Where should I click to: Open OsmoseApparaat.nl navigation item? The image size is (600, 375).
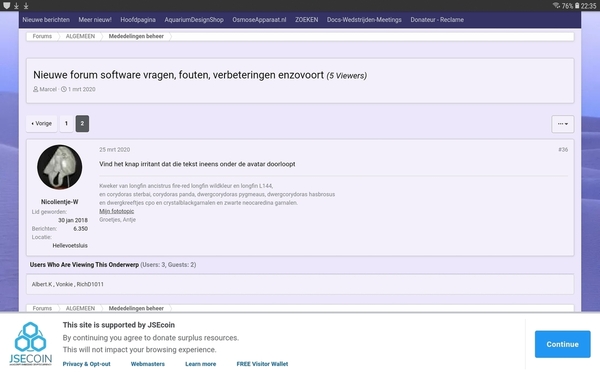[259, 20]
